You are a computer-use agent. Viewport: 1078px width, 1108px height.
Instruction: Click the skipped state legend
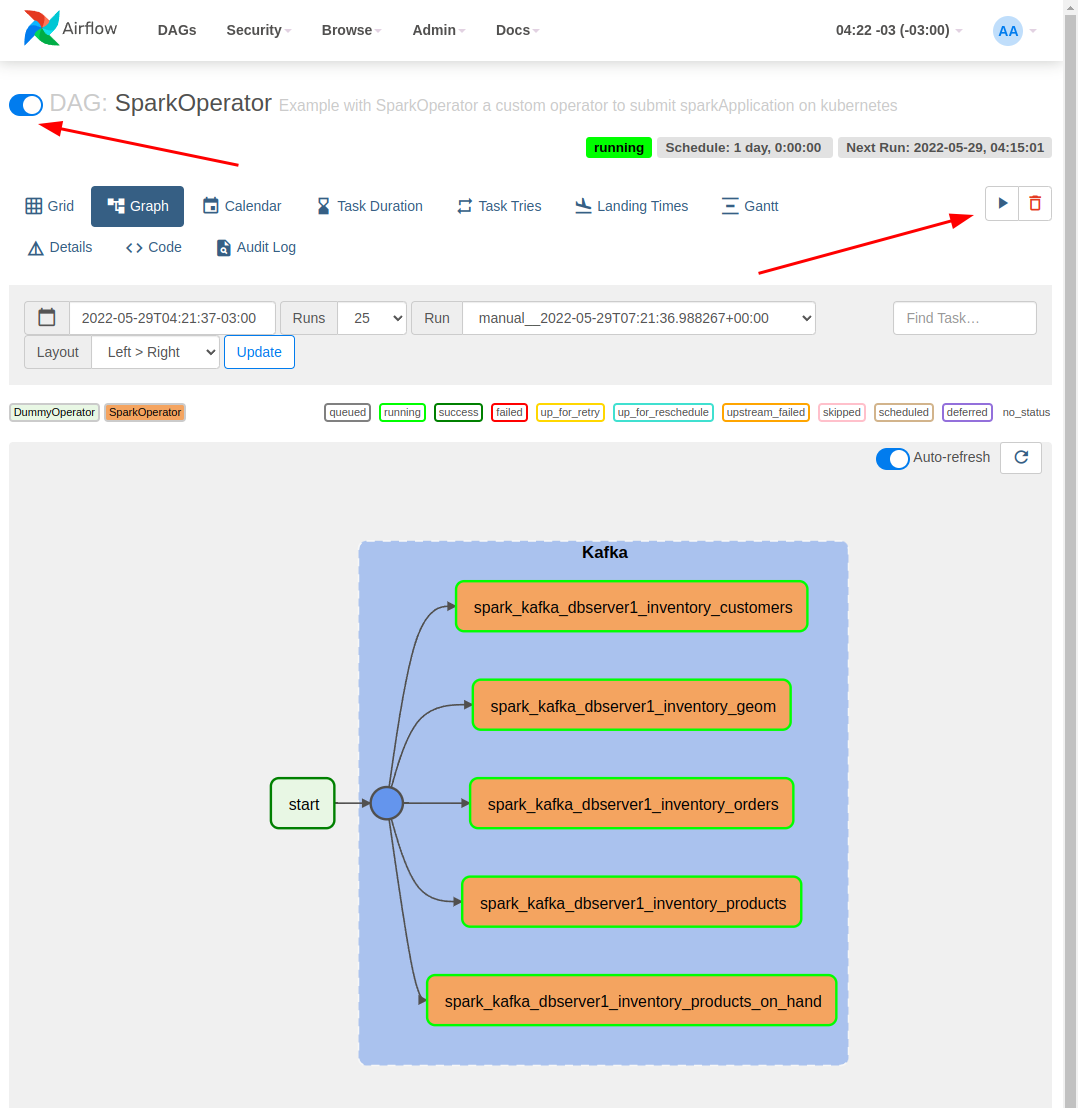click(x=842, y=413)
